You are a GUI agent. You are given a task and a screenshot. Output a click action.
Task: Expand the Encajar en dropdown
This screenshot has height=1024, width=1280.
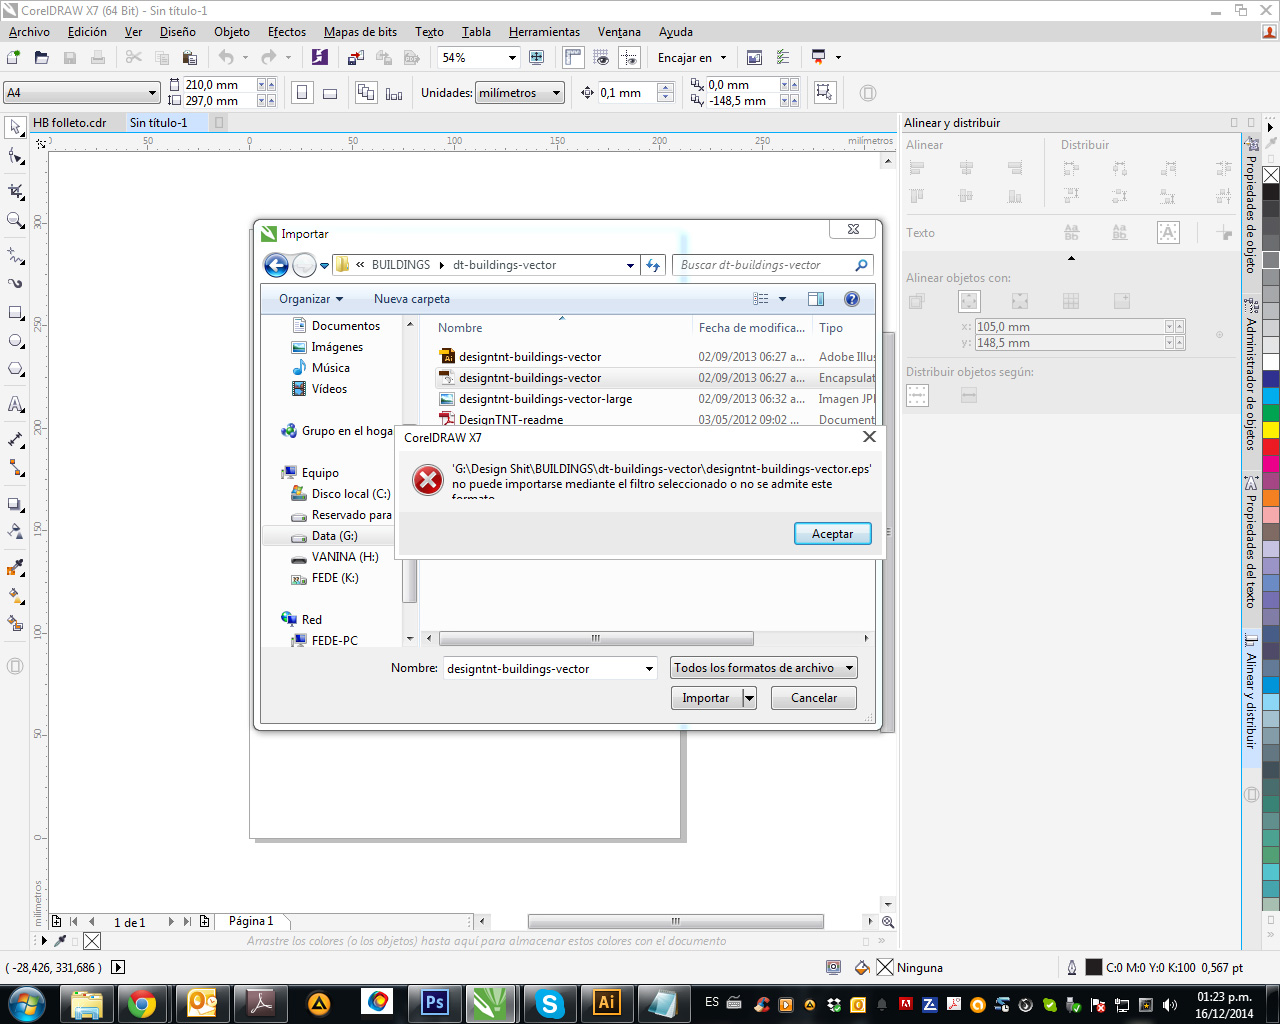[x=723, y=58]
